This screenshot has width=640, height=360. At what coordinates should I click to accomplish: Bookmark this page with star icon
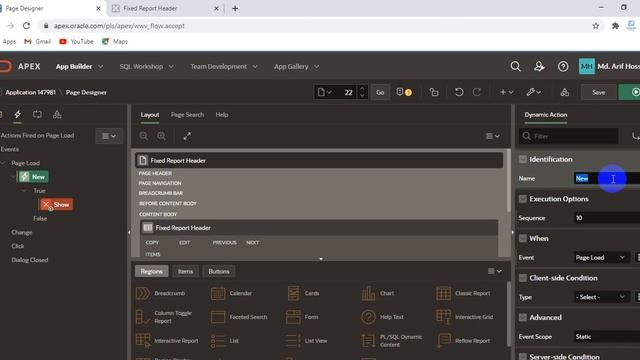pos(596,26)
